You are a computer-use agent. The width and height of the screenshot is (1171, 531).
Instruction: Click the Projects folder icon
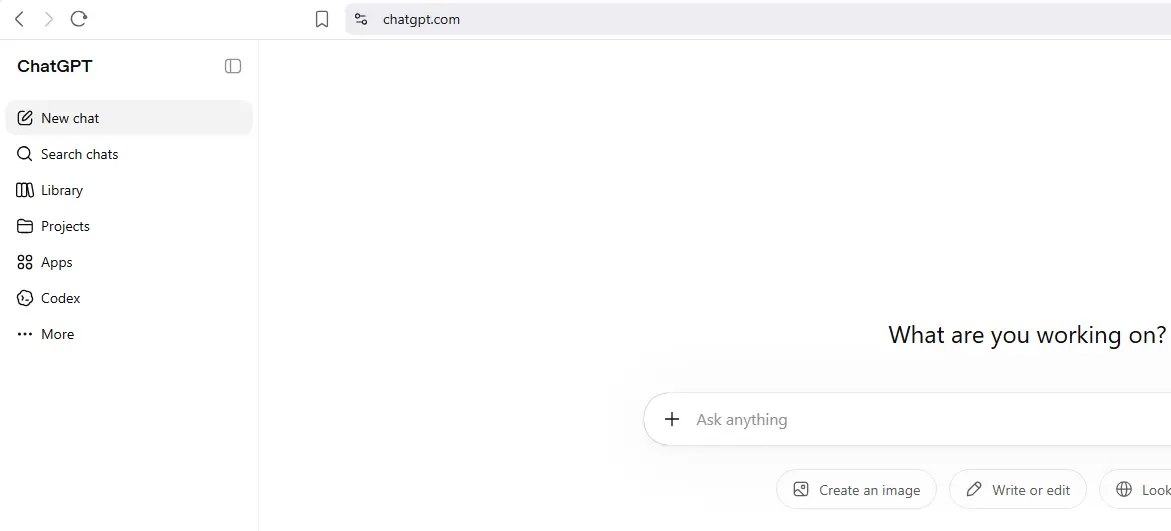tap(25, 226)
